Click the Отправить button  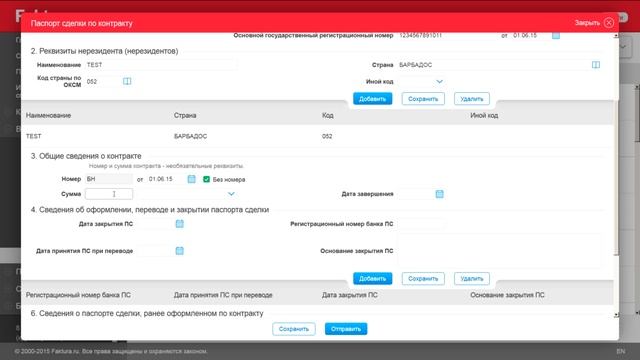(x=346, y=329)
